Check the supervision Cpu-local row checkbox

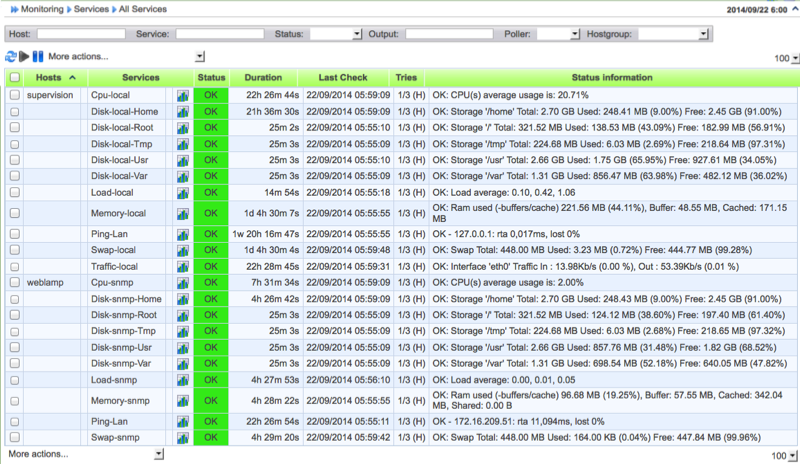pos(14,96)
